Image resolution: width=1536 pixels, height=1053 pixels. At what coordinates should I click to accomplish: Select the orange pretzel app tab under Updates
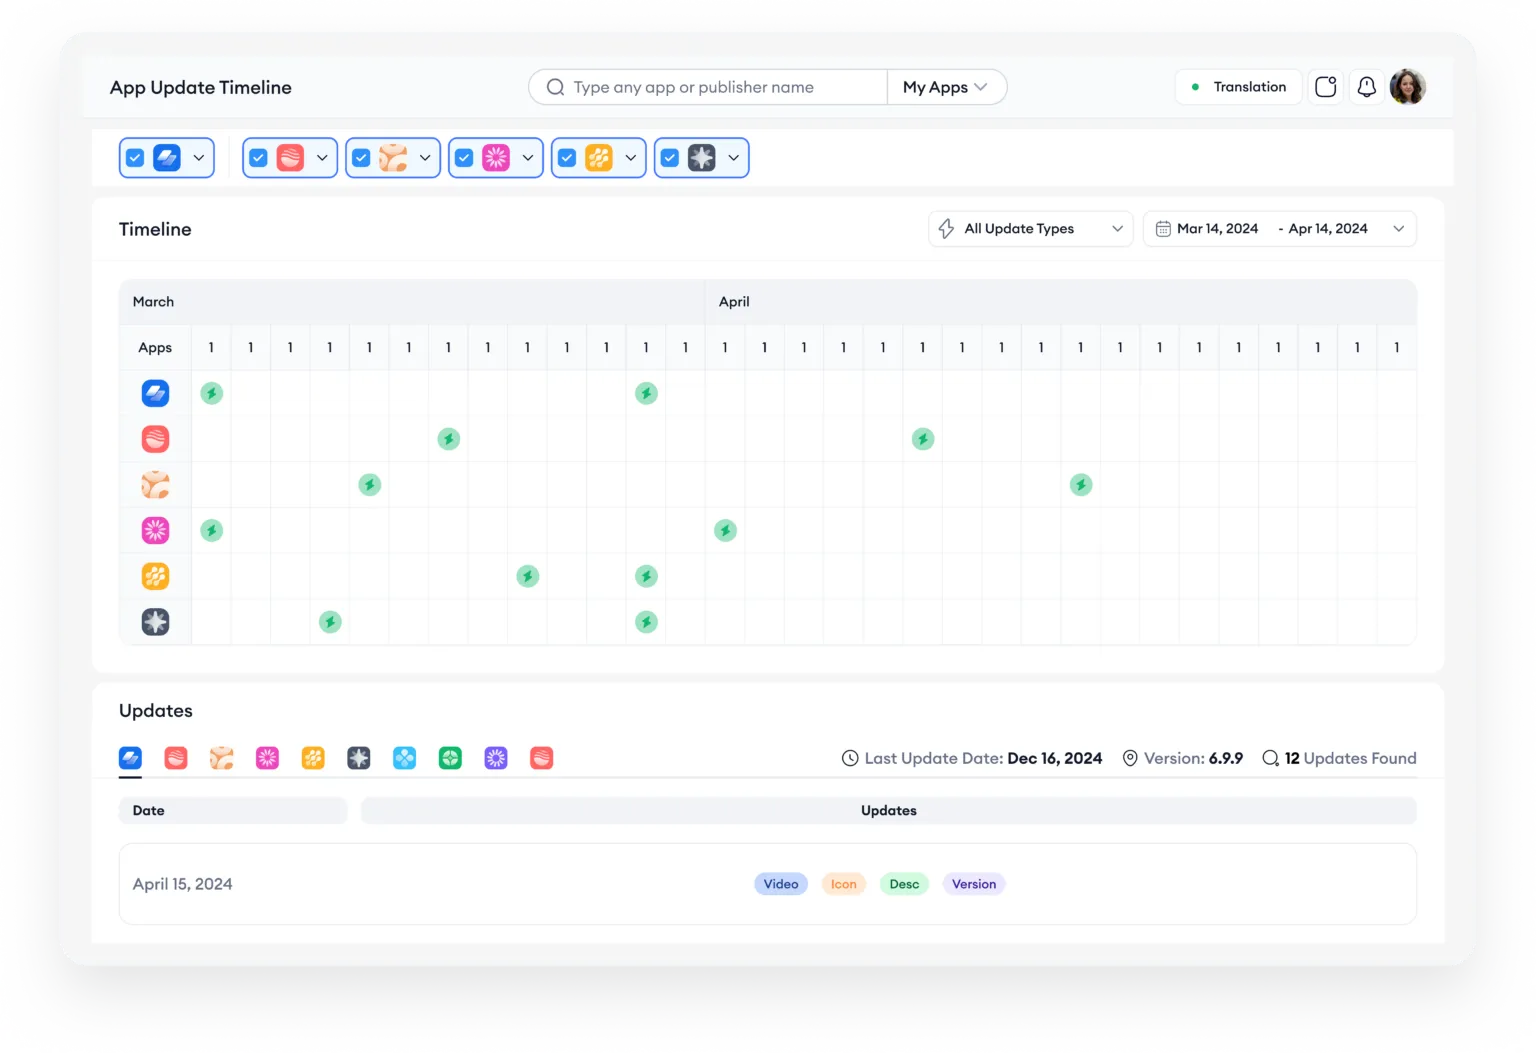coord(221,758)
